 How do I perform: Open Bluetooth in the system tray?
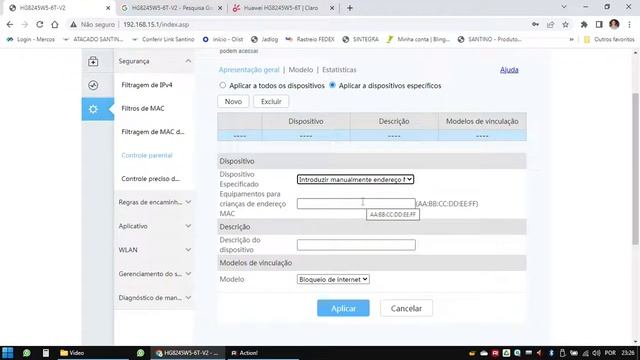[x=551, y=353]
